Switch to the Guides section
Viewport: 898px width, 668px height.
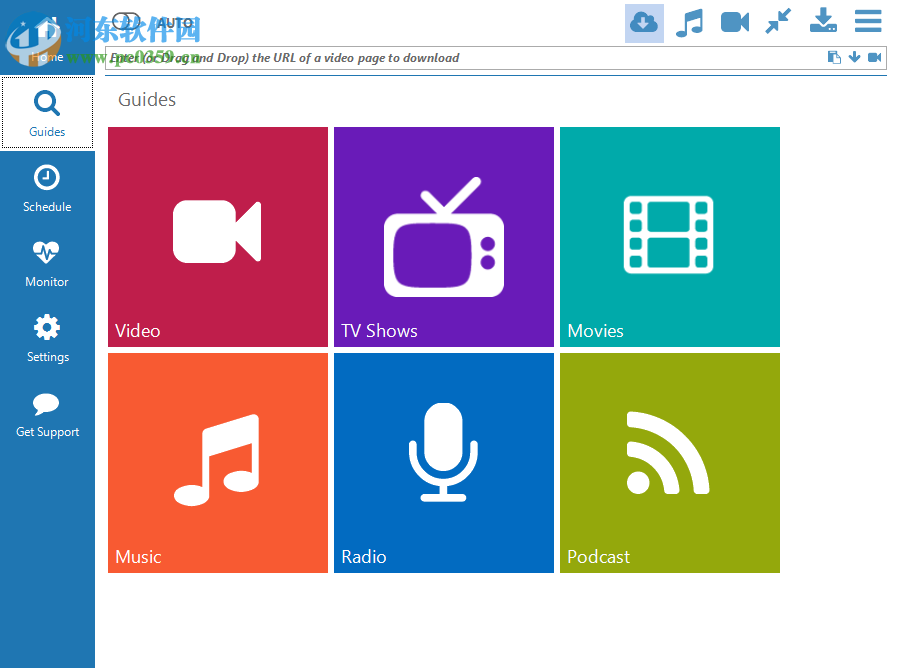46,113
